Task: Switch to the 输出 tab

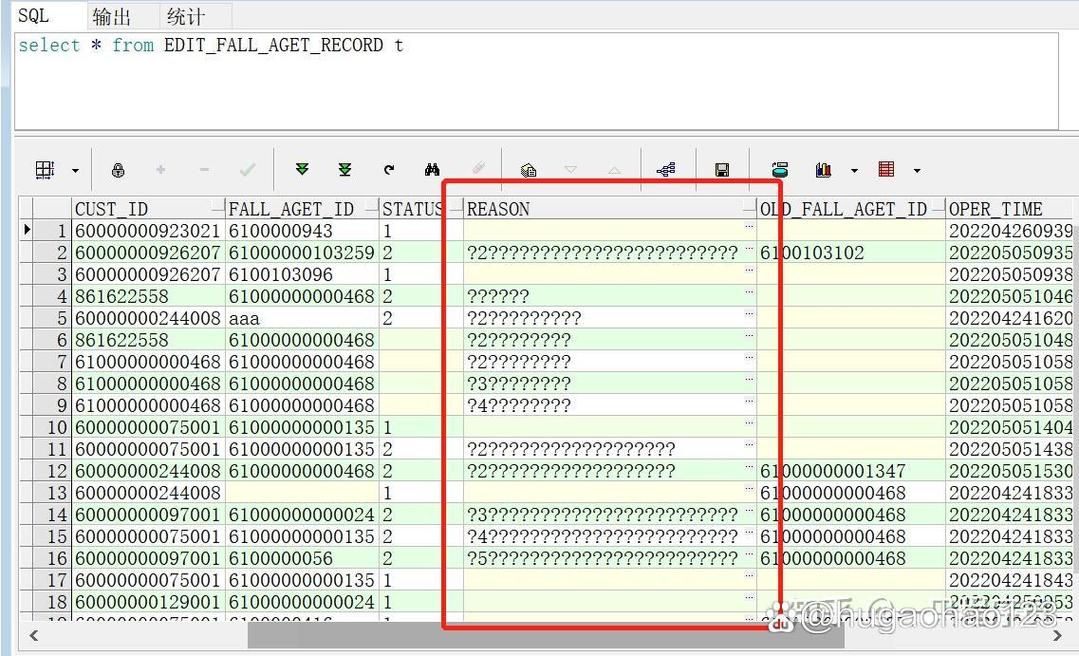Action: tap(113, 15)
